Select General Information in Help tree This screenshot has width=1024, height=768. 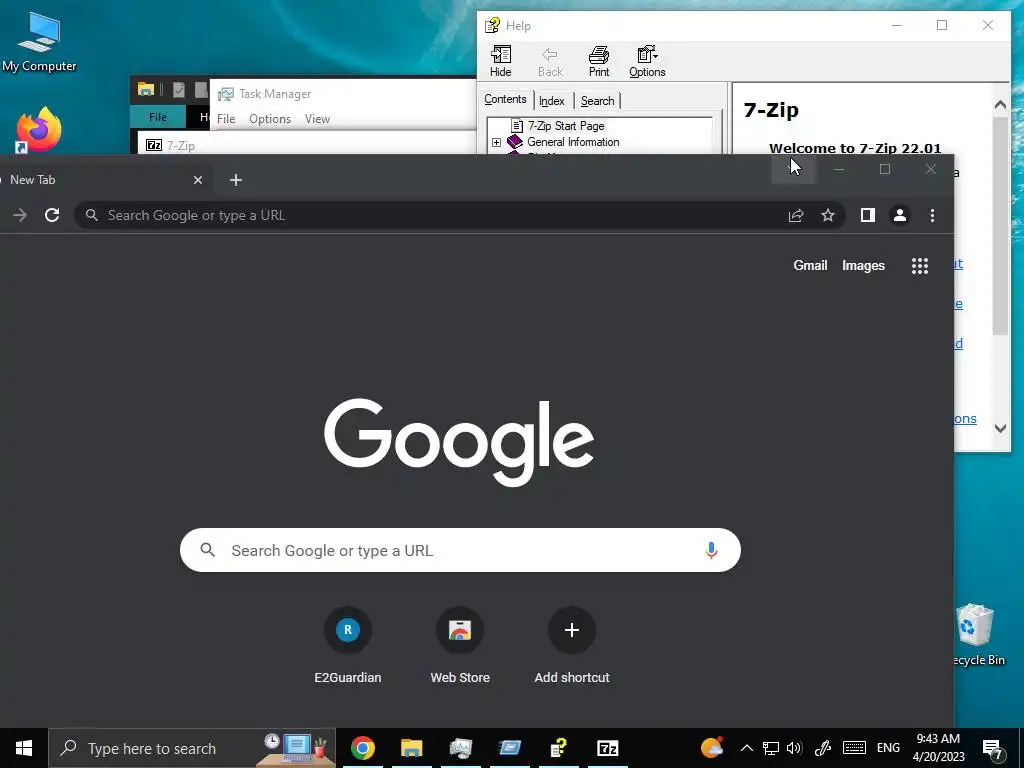573,142
